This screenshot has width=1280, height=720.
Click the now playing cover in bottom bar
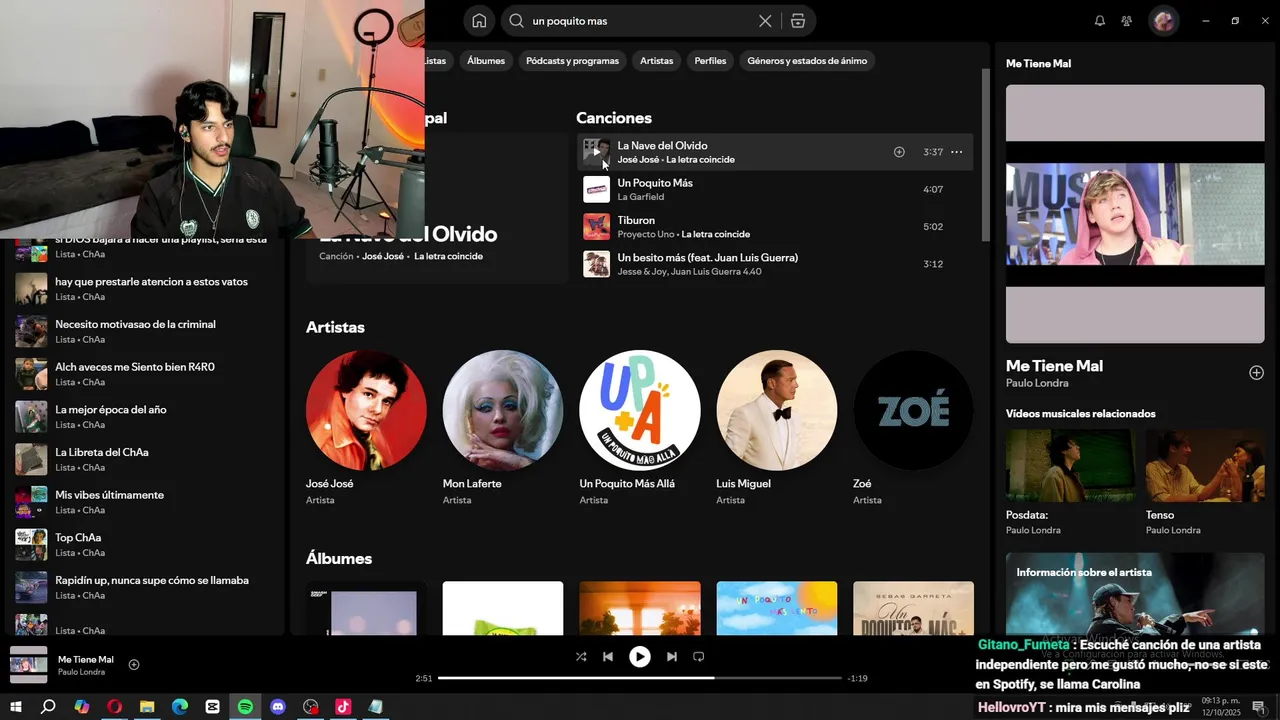tap(28, 665)
